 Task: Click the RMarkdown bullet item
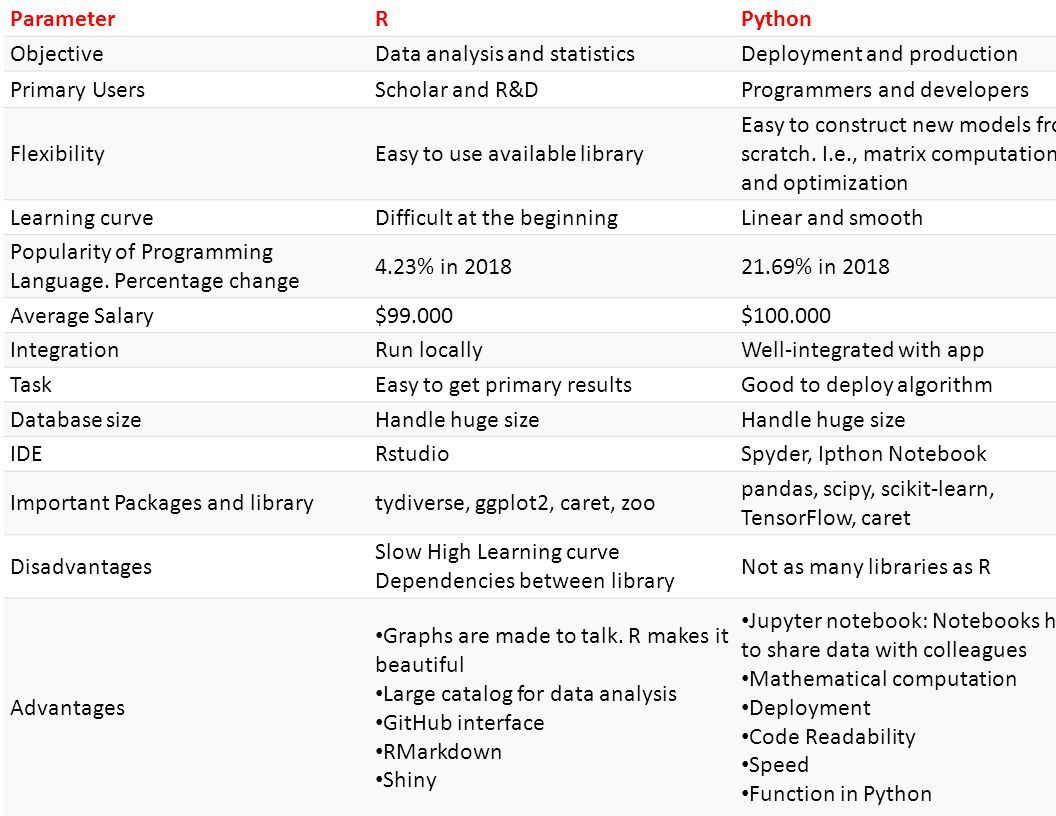(438, 751)
